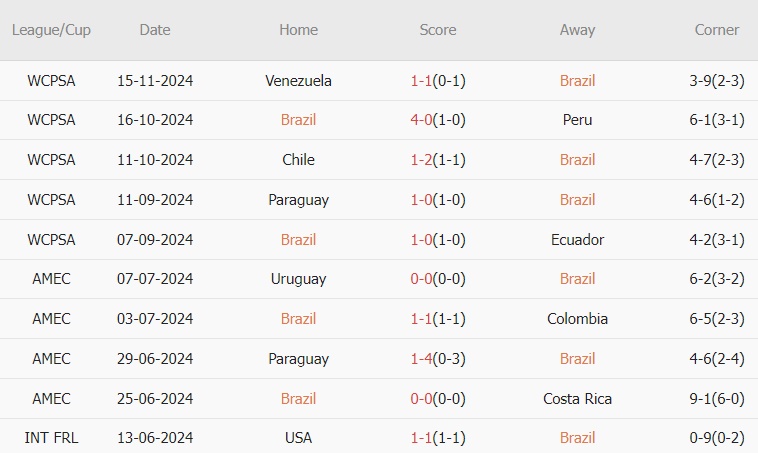Click the Ecuador away team
Viewport: 758px width, 453px height.
click(578, 240)
